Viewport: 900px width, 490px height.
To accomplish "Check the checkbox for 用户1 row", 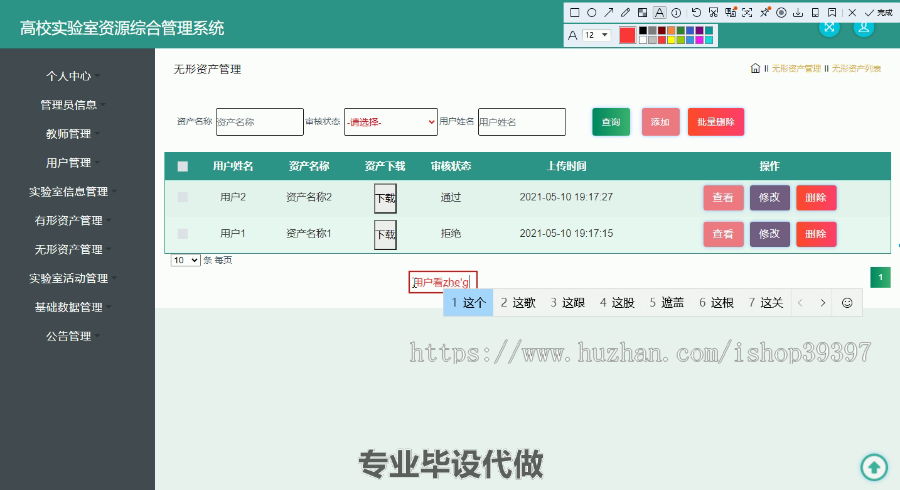I will 183,234.
